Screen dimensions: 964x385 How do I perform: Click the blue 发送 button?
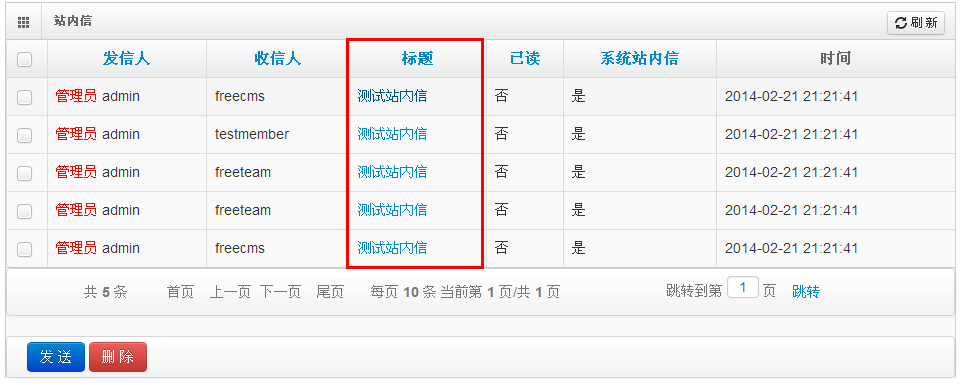[x=56, y=357]
